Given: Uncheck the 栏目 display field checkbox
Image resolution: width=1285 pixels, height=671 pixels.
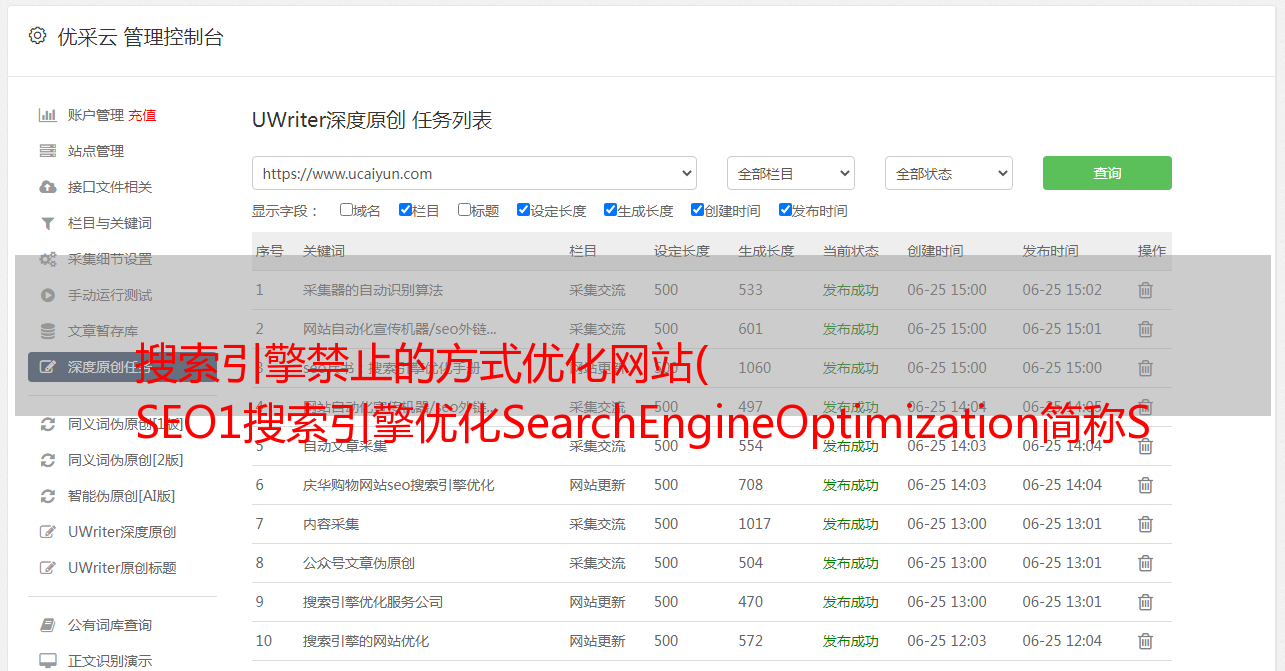Looking at the screenshot, I should 405,210.
